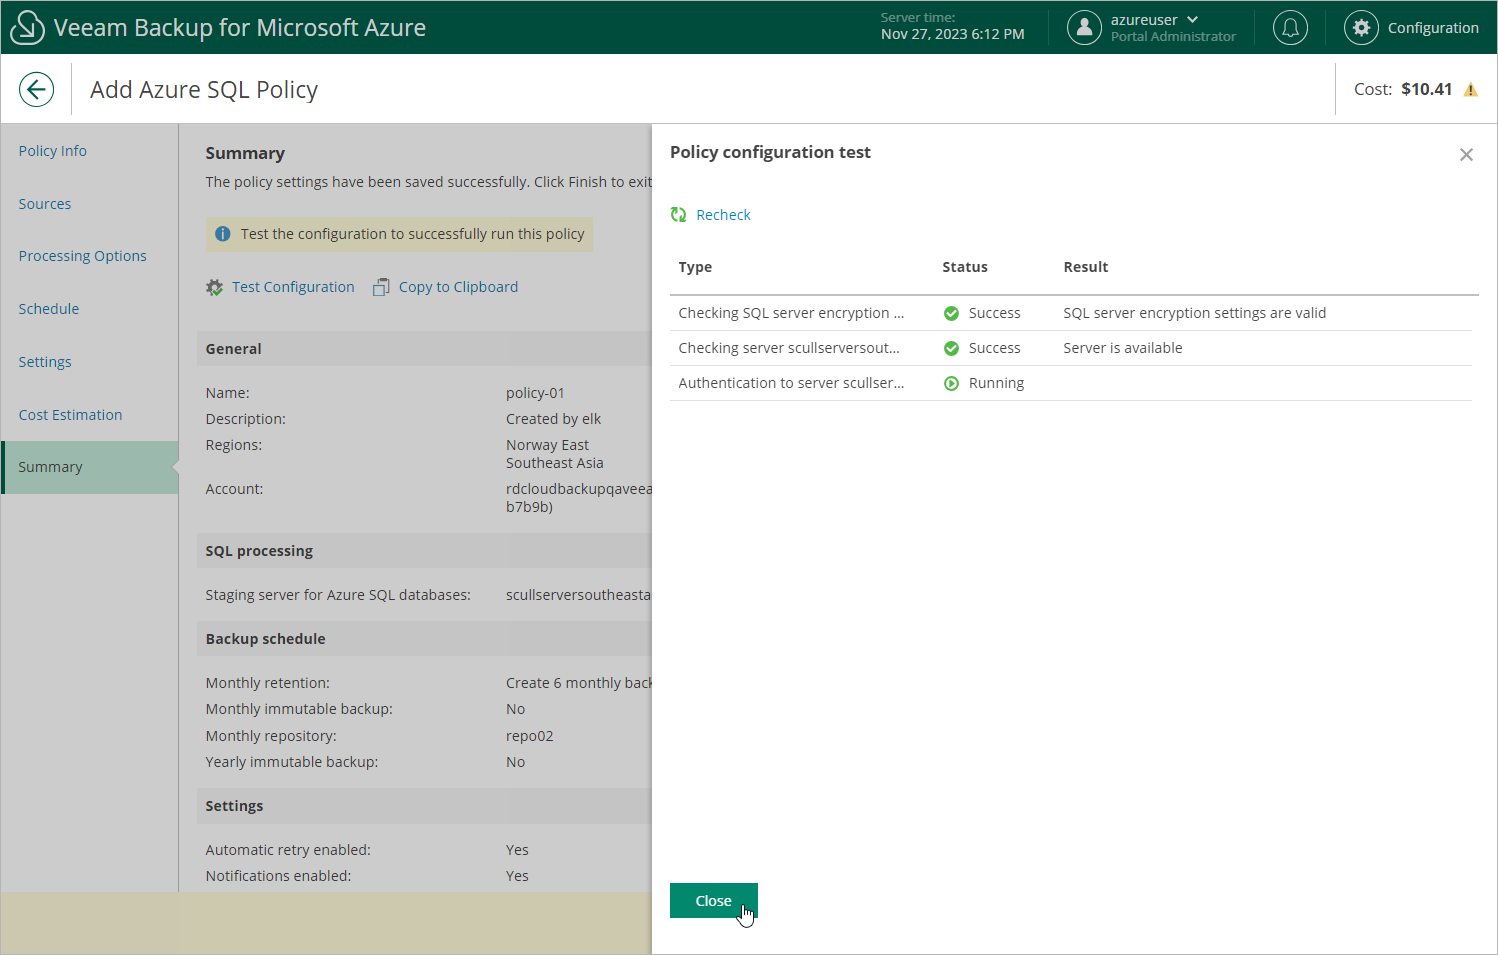Click 'Created by elk' description value
The height and width of the screenshot is (955, 1498).
554,419
